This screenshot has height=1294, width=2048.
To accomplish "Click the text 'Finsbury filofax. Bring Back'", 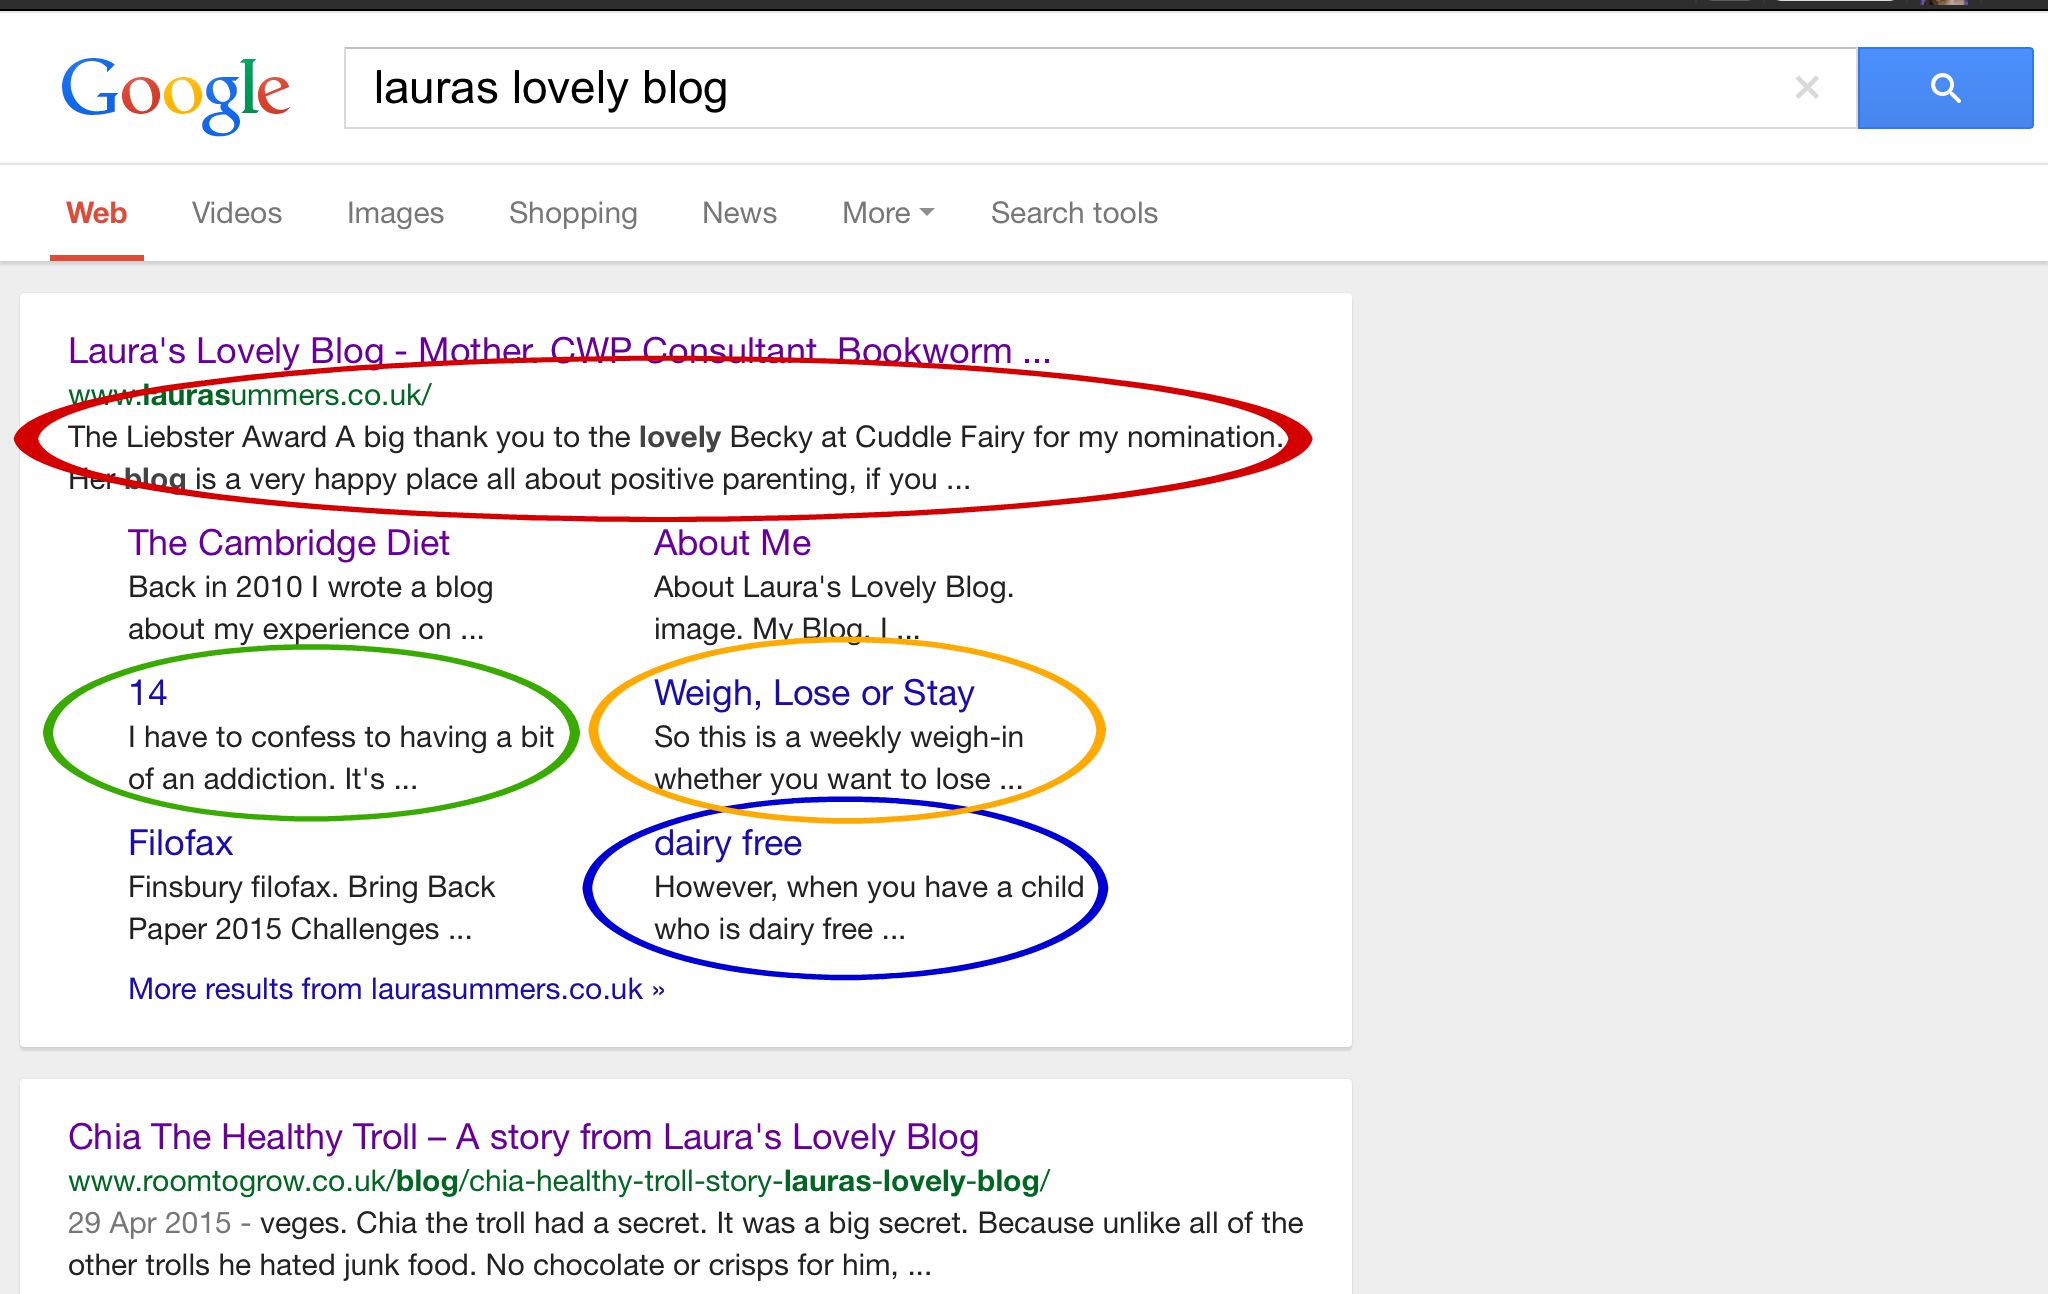I will 312,887.
